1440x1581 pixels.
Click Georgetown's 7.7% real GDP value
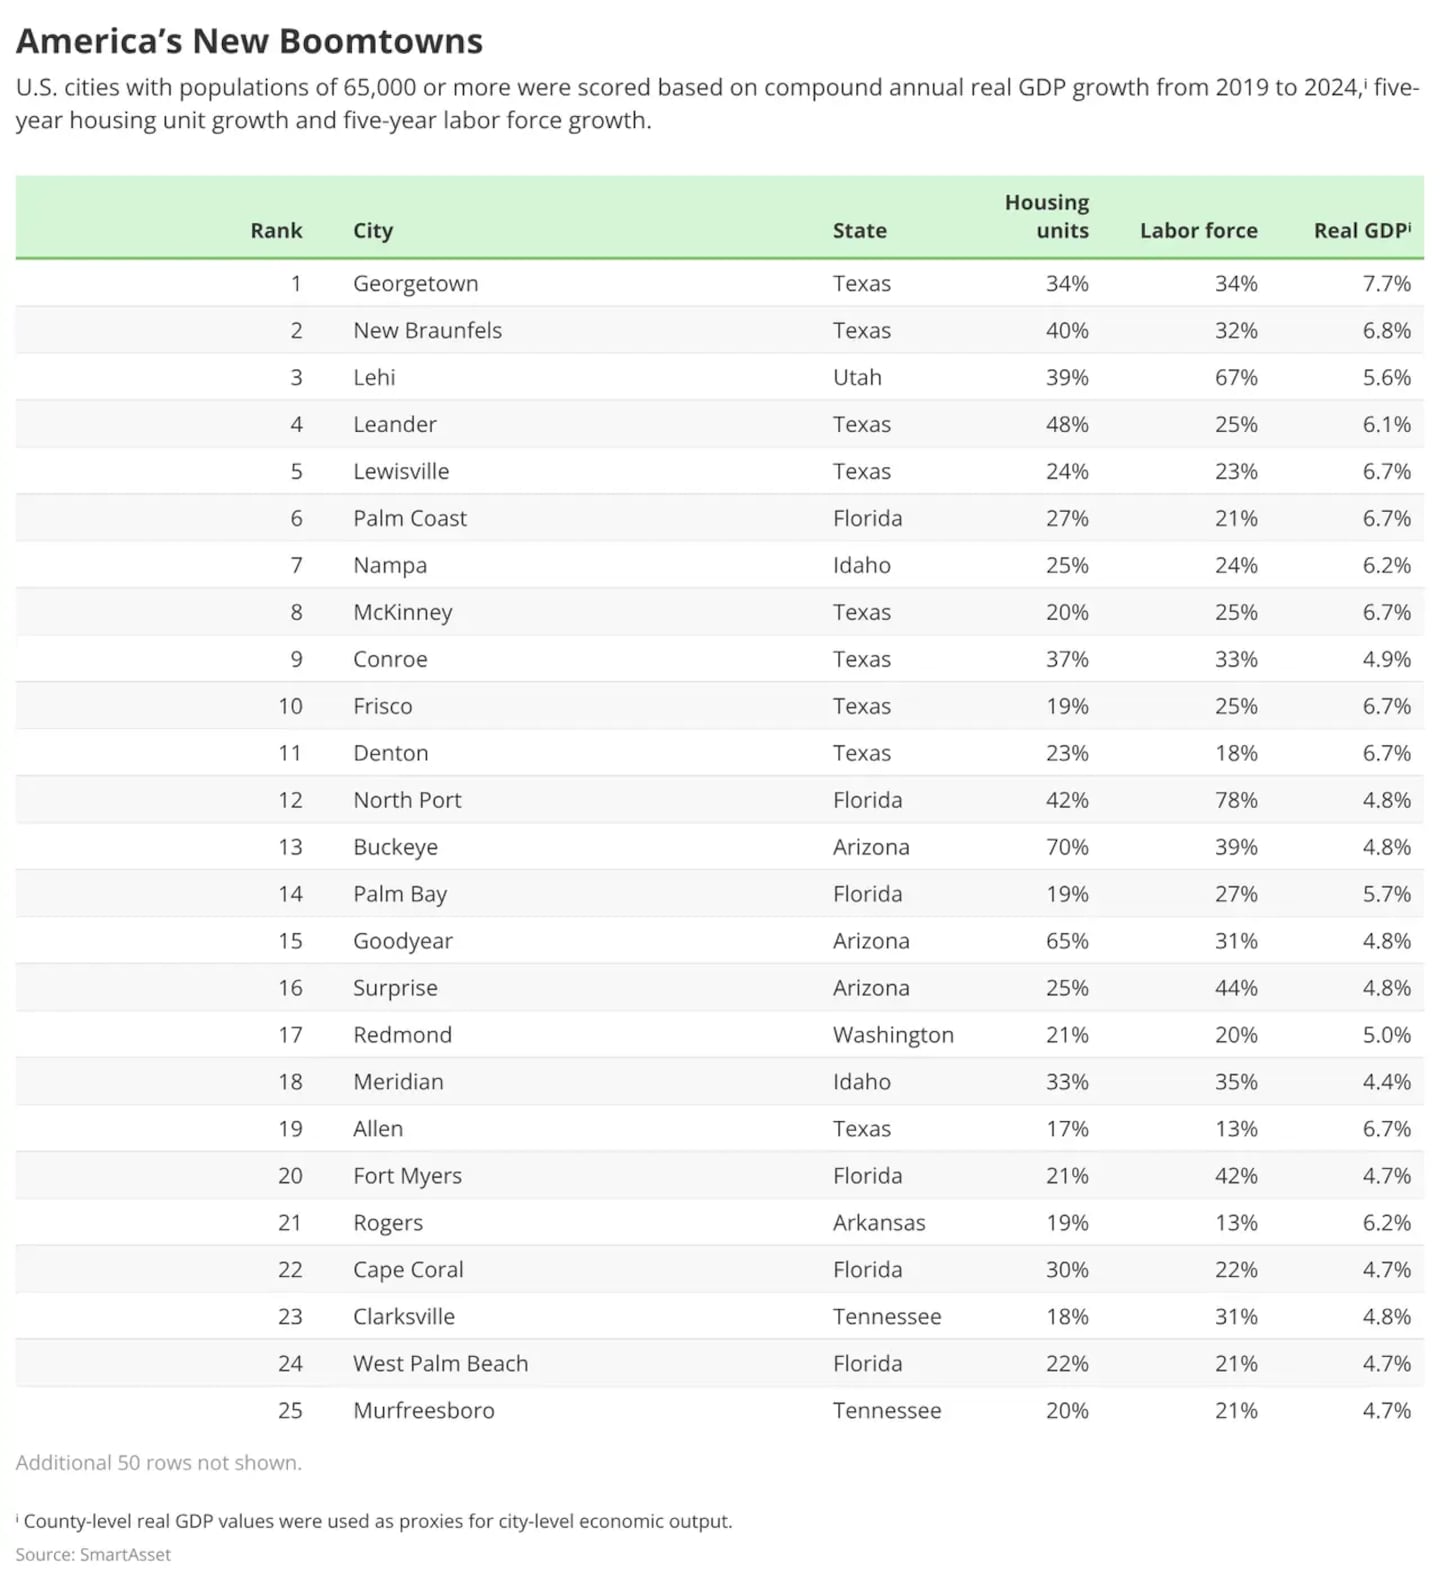(1386, 283)
